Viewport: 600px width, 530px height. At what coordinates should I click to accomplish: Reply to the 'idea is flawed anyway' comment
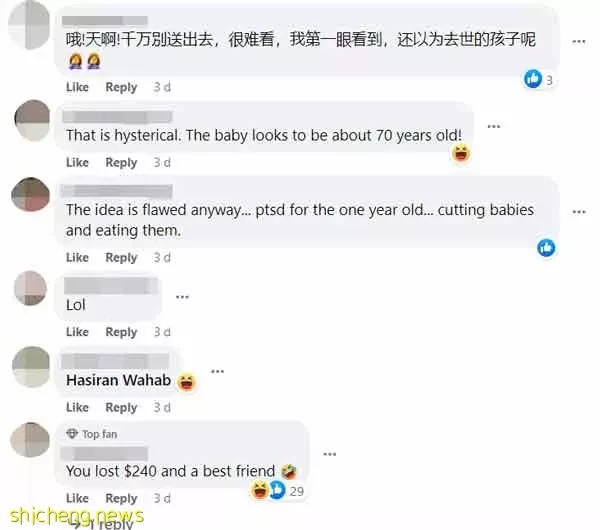(121, 258)
